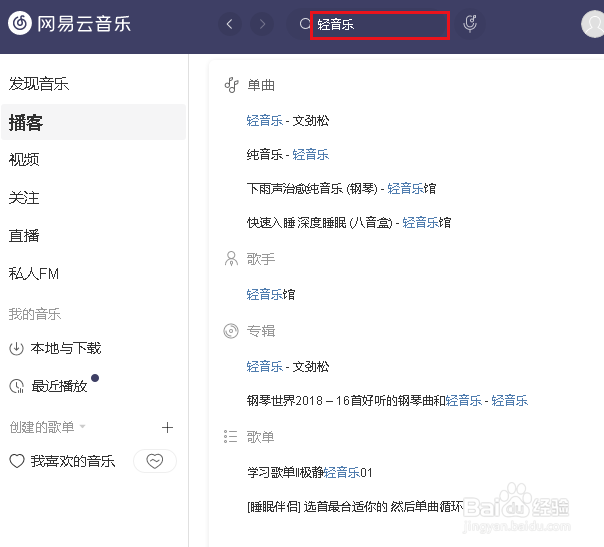Click the search magnifier icon
The width and height of the screenshot is (604, 547).
[x=305, y=24]
